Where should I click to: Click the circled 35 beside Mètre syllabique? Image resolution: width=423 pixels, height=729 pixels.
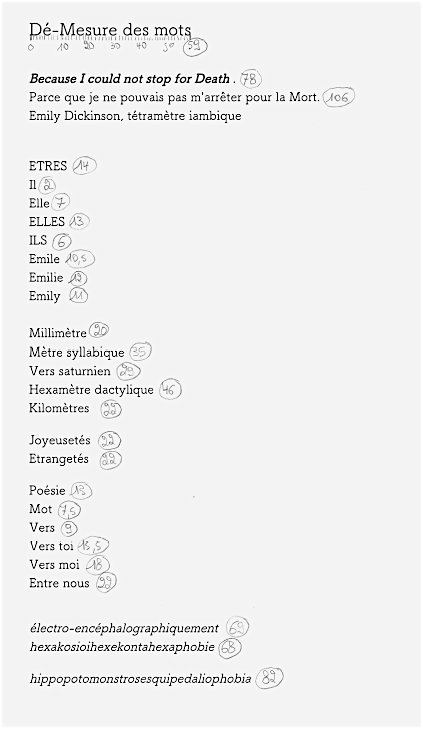pyautogui.click(x=140, y=352)
